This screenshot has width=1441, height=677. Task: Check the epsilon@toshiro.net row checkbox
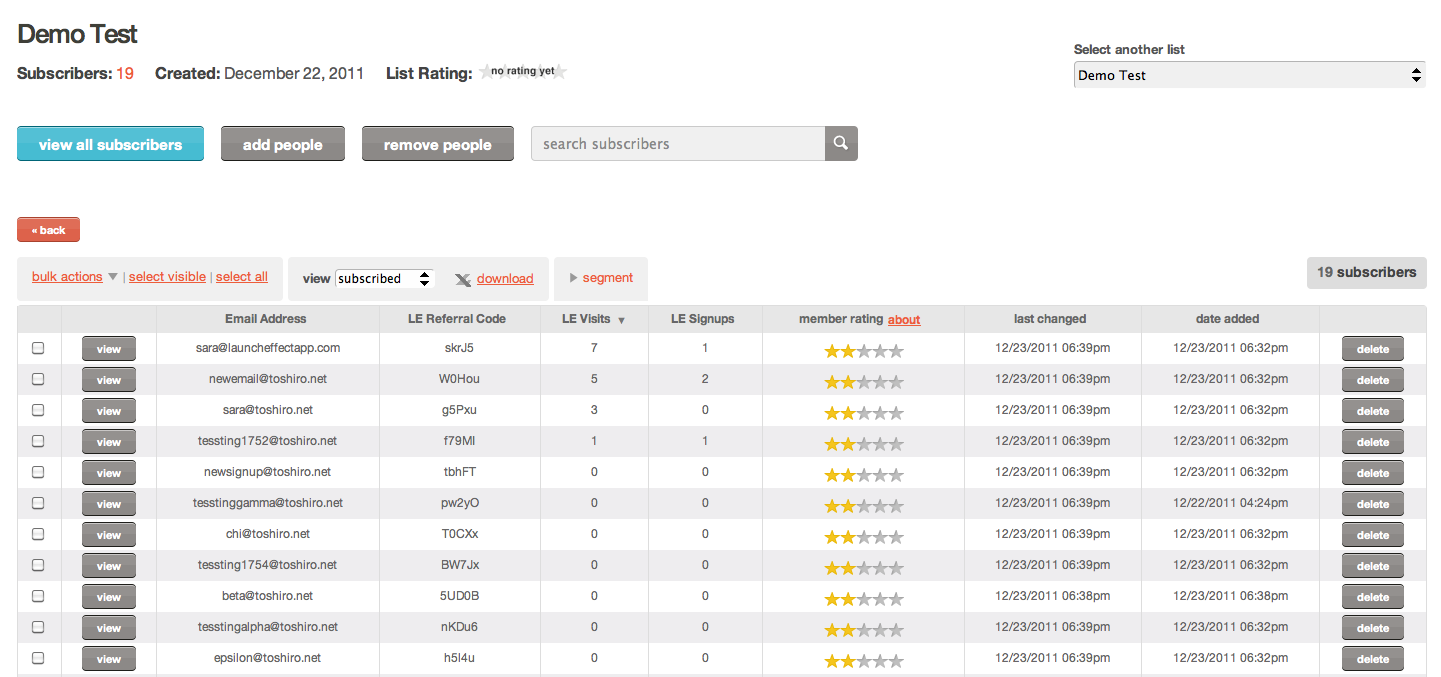38,658
